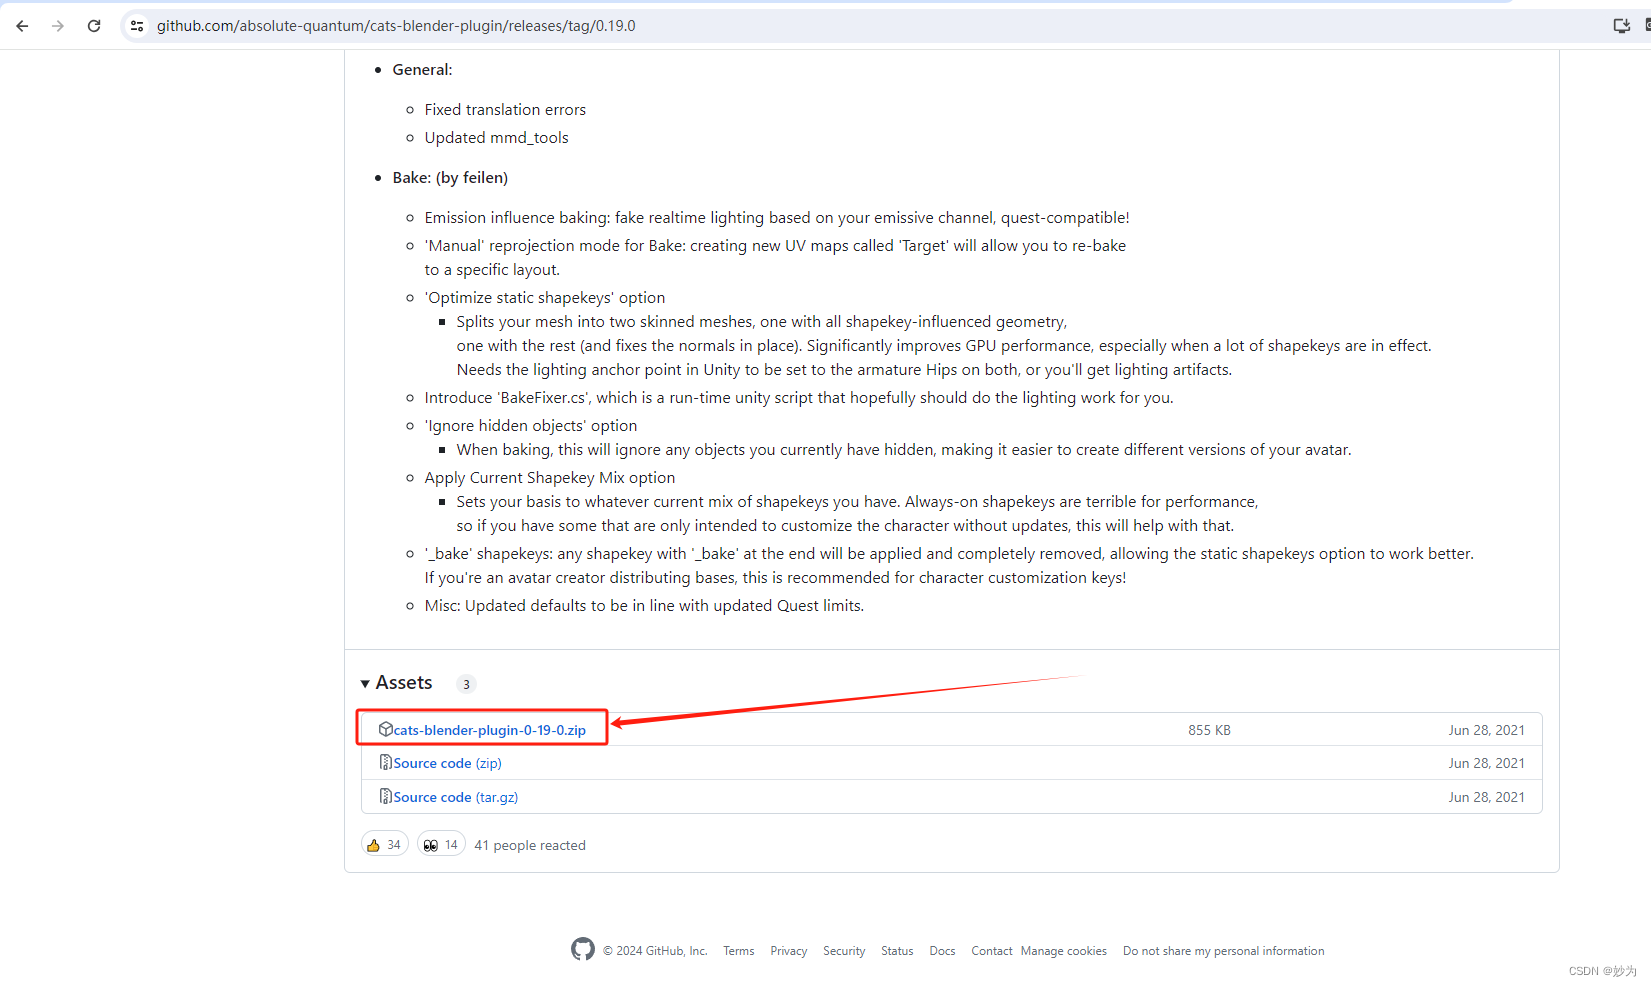Click the '855 KB' file size text
The image size is (1651, 986).
(x=1209, y=730)
